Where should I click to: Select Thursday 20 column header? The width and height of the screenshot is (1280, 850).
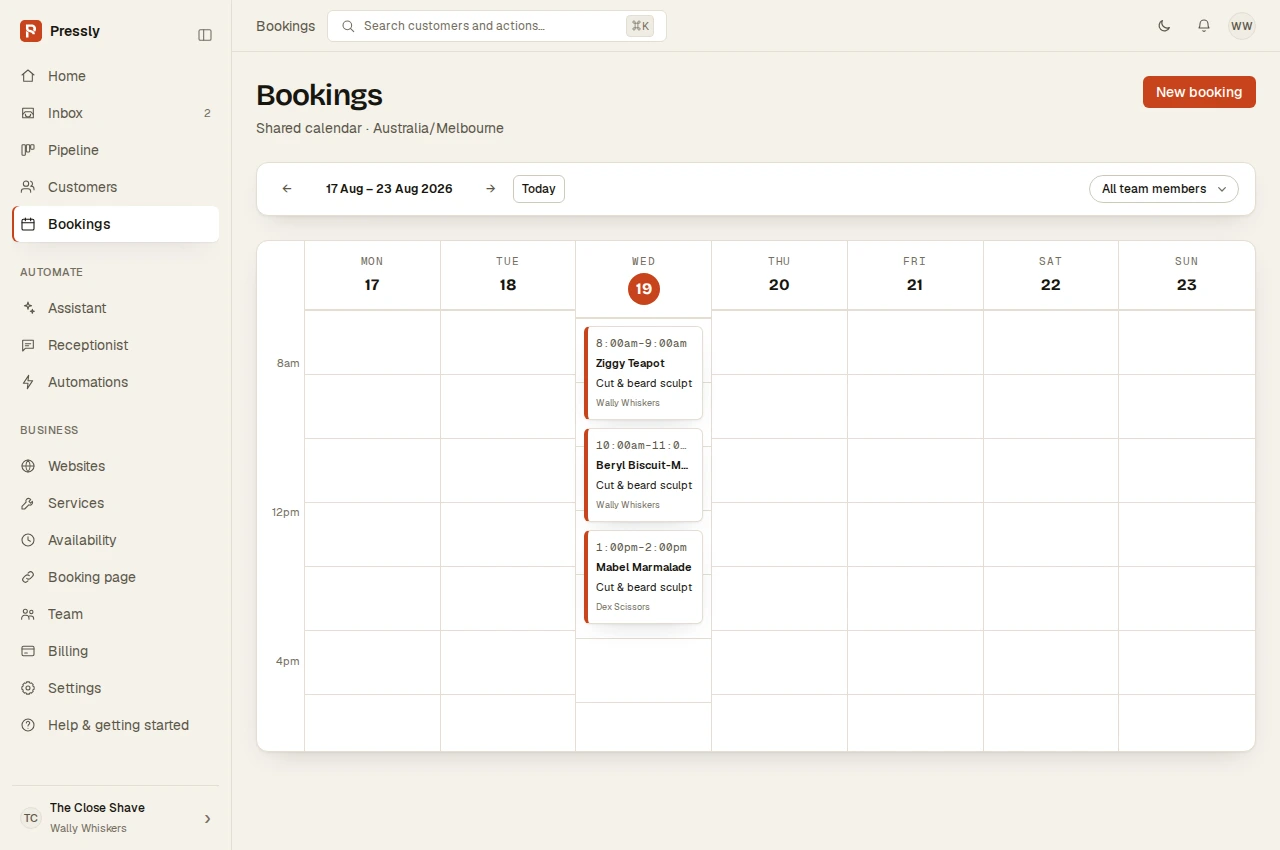[x=779, y=275]
